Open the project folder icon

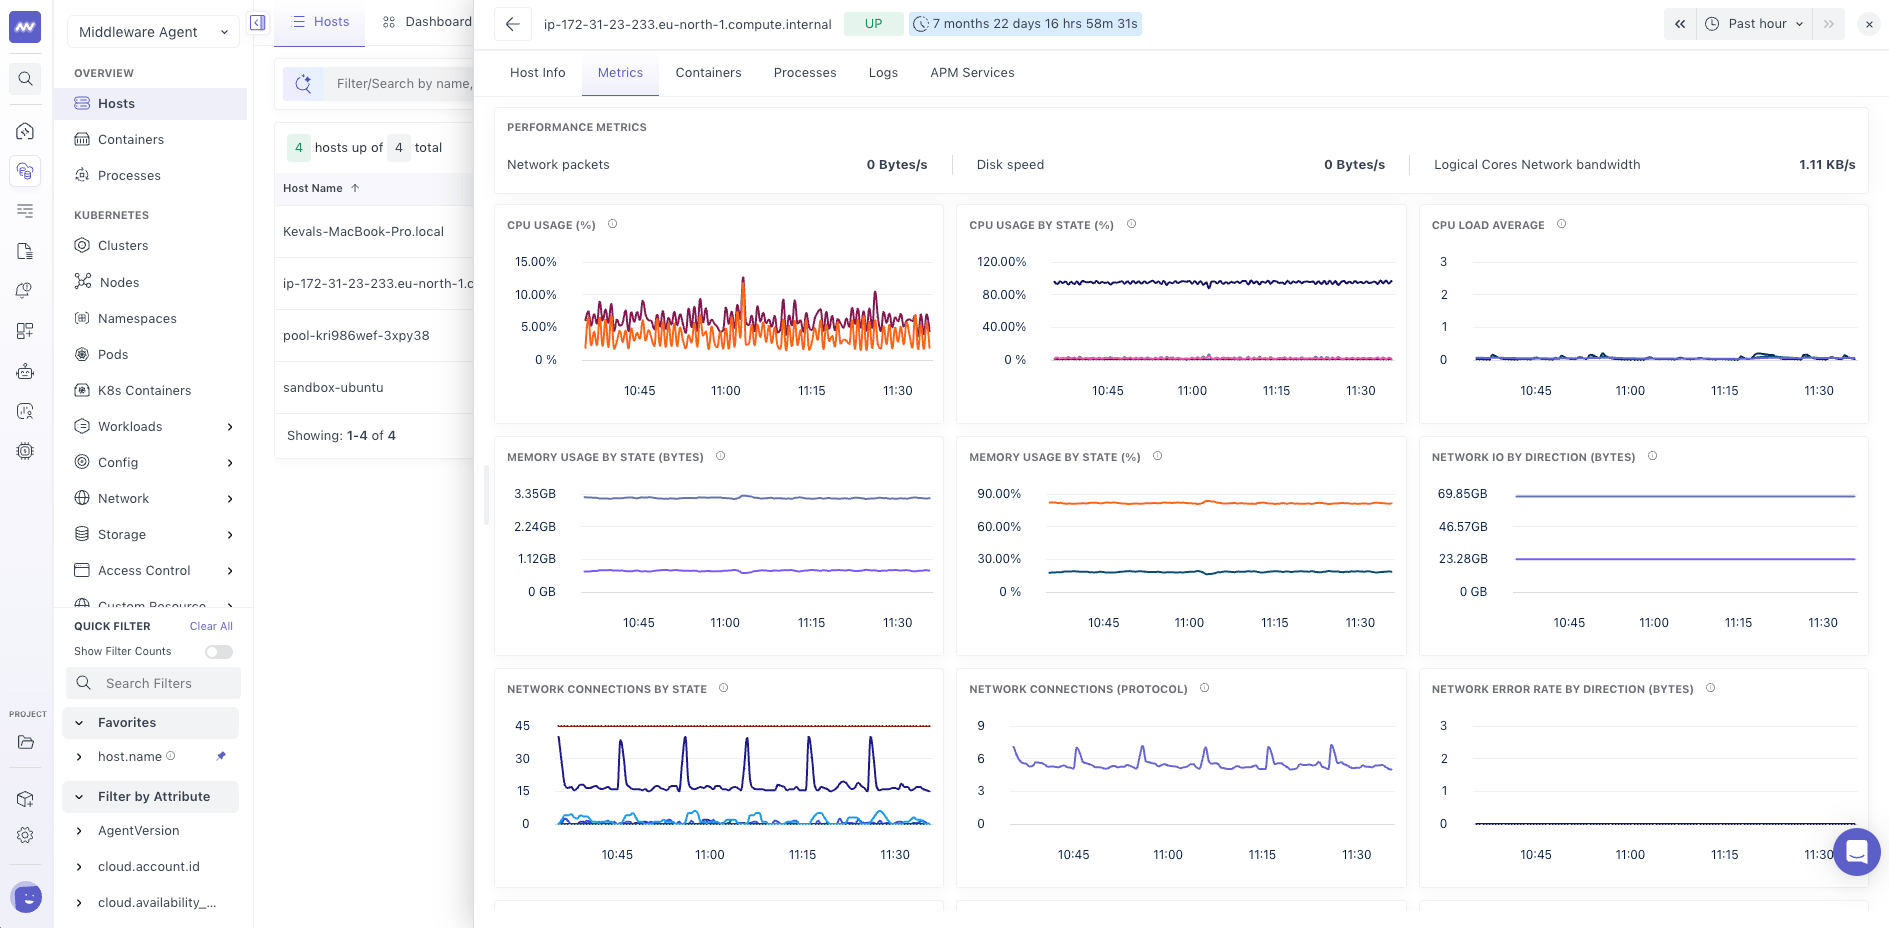pyautogui.click(x=25, y=742)
